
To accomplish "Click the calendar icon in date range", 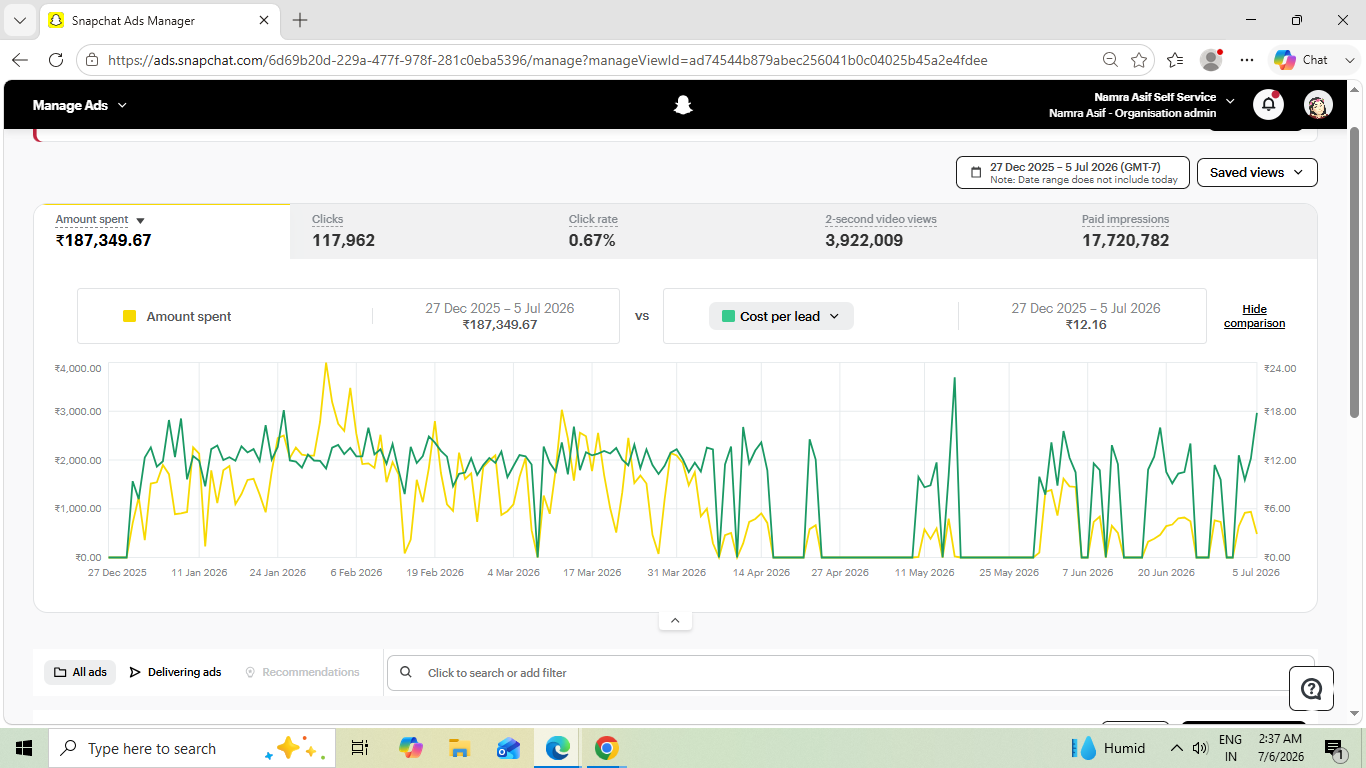I will pyautogui.click(x=976, y=173).
